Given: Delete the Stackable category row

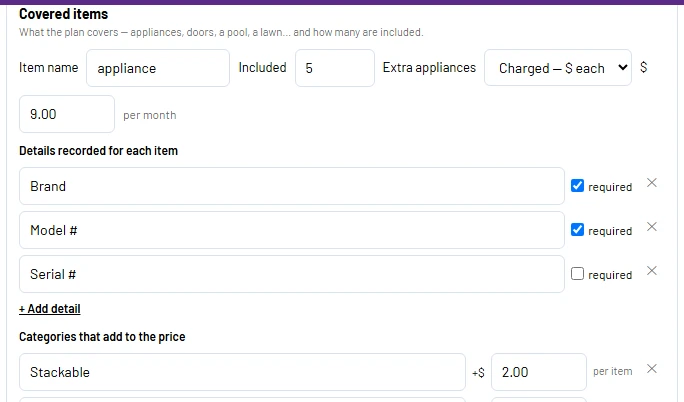Looking at the screenshot, I should tap(652, 369).
